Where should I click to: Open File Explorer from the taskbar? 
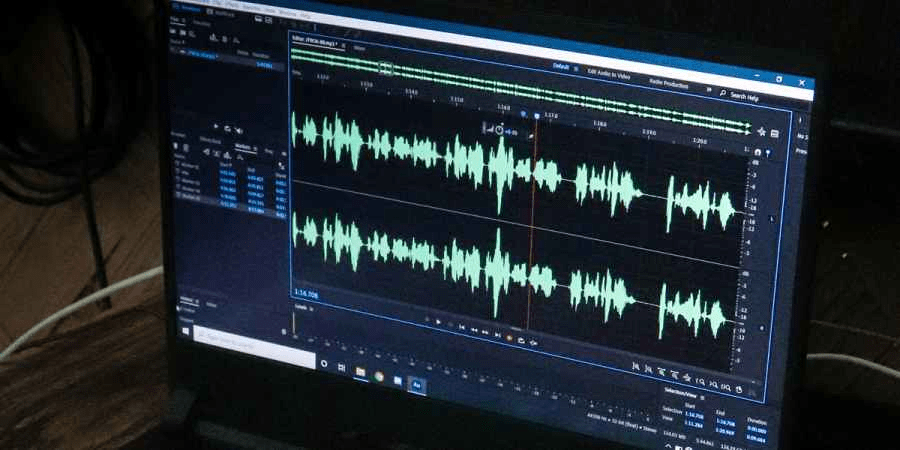pyautogui.click(x=360, y=371)
